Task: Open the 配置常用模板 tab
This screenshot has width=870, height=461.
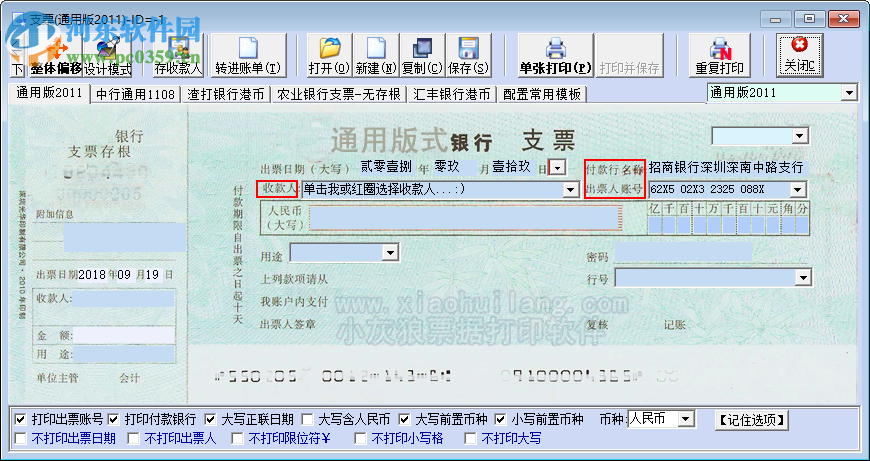Action: pyautogui.click(x=542, y=94)
